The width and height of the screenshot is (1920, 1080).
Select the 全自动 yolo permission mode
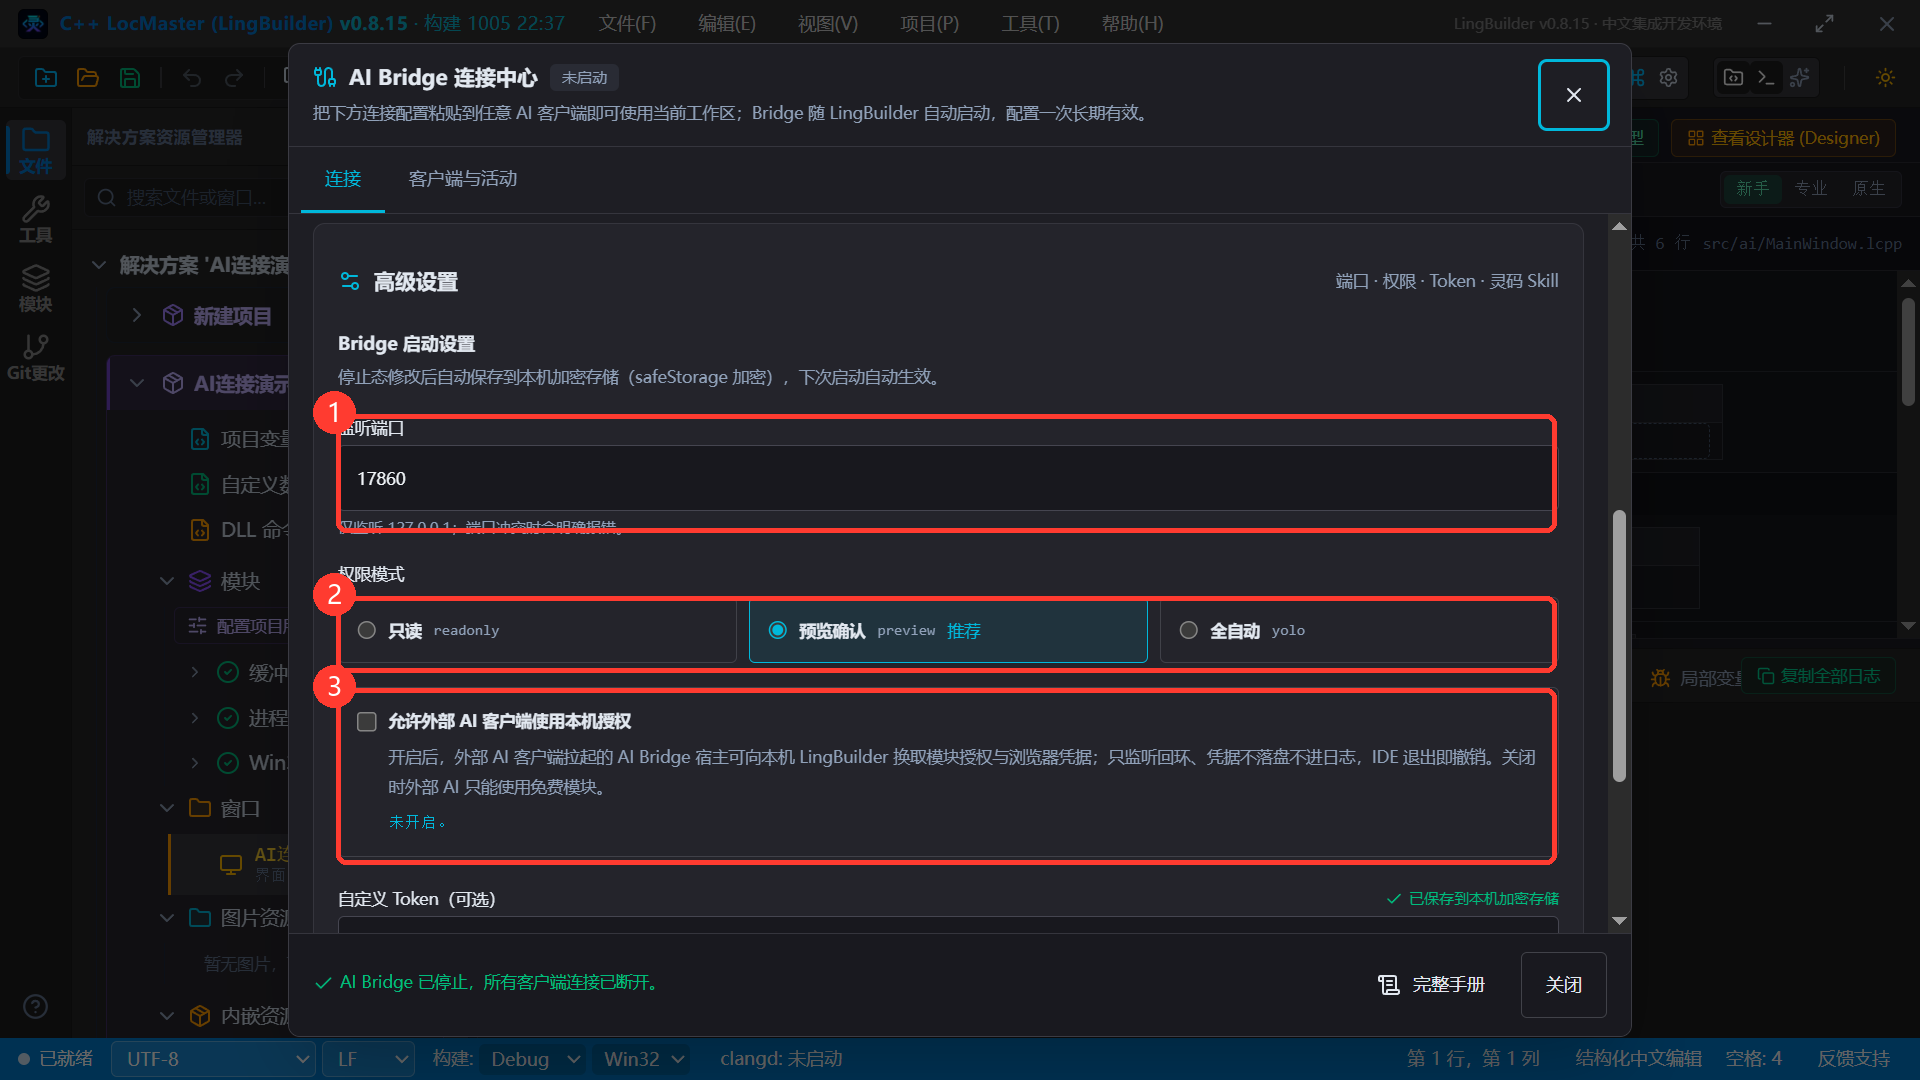pos(1357,631)
